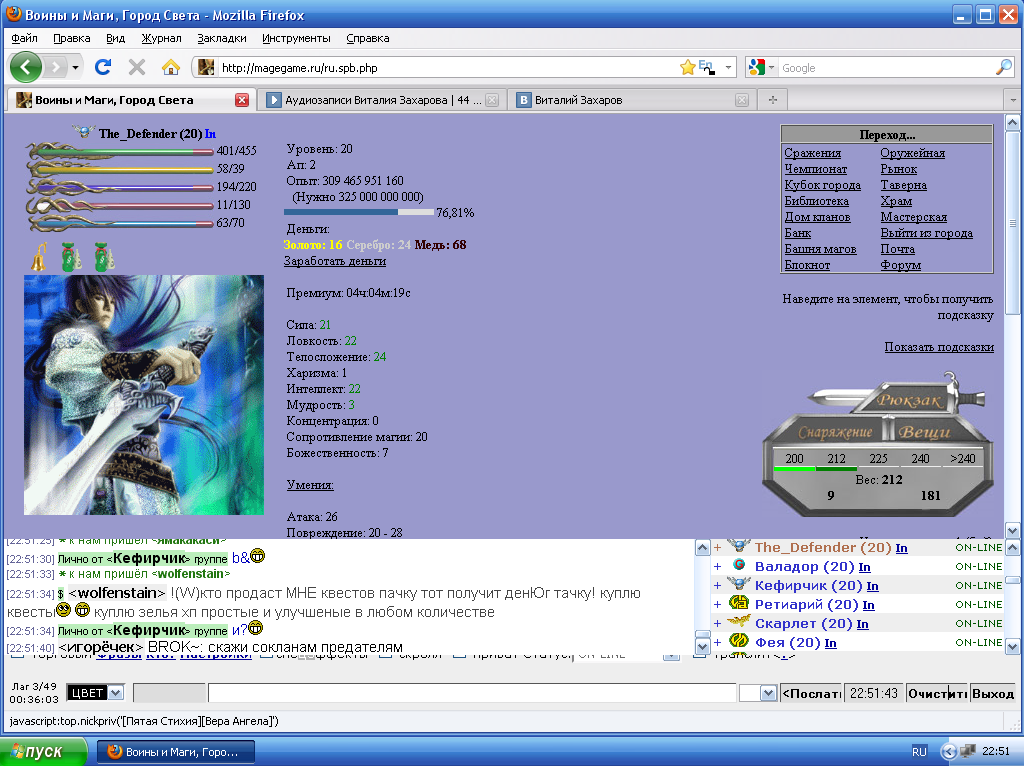This screenshot has height=768, width=1024.
Task: Click Ретиарий's yellow clan emblem
Action: coord(739,603)
